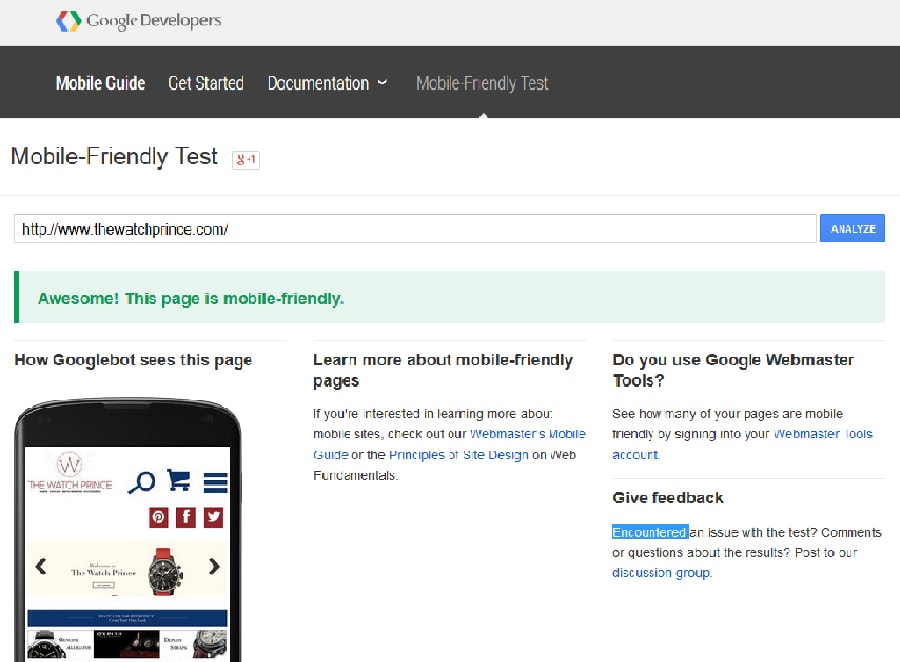Open the Webmaster Tools account link
Viewport: 900px width, 662px height.
click(x=743, y=444)
